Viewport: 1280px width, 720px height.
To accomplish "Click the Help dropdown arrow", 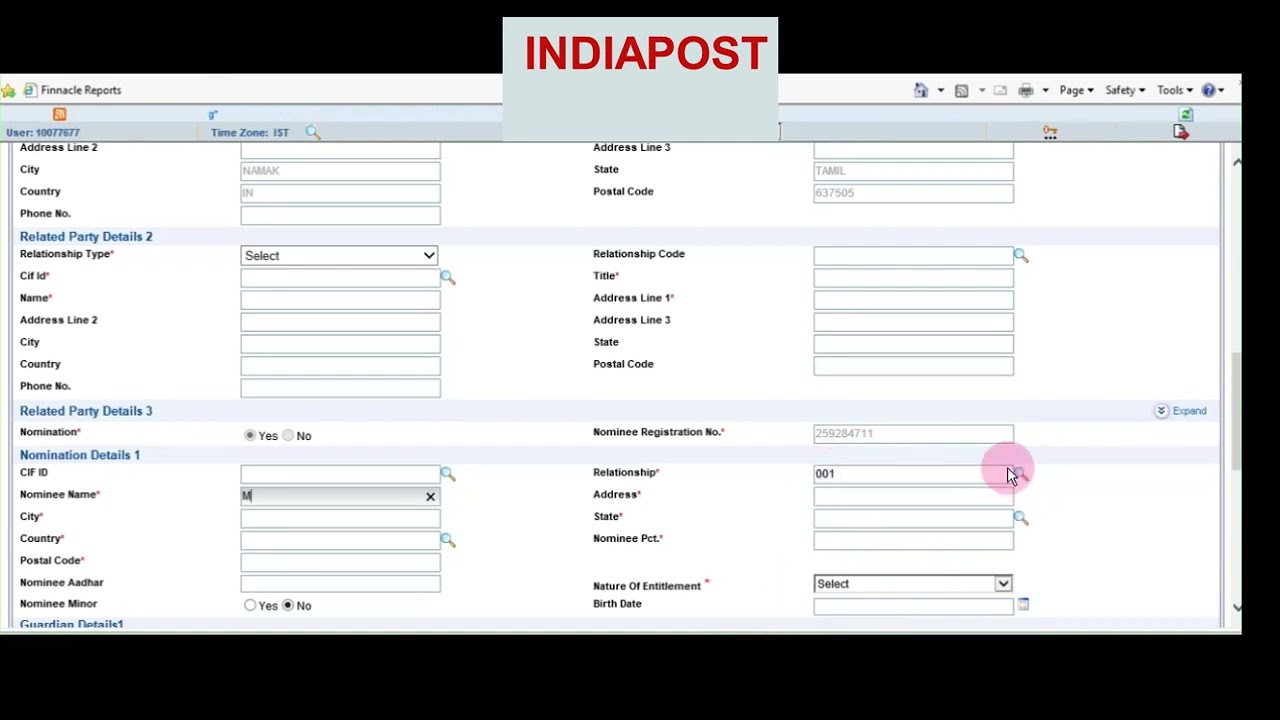I will point(1221,90).
